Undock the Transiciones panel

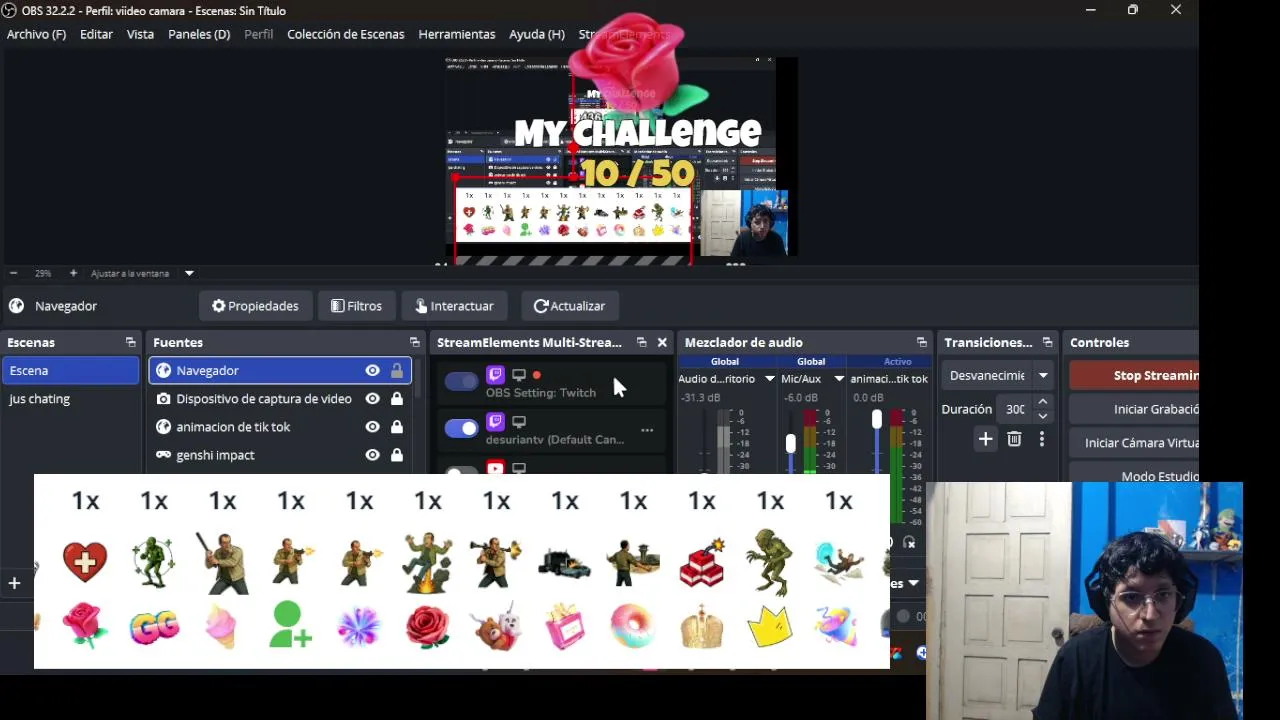click(x=1047, y=342)
